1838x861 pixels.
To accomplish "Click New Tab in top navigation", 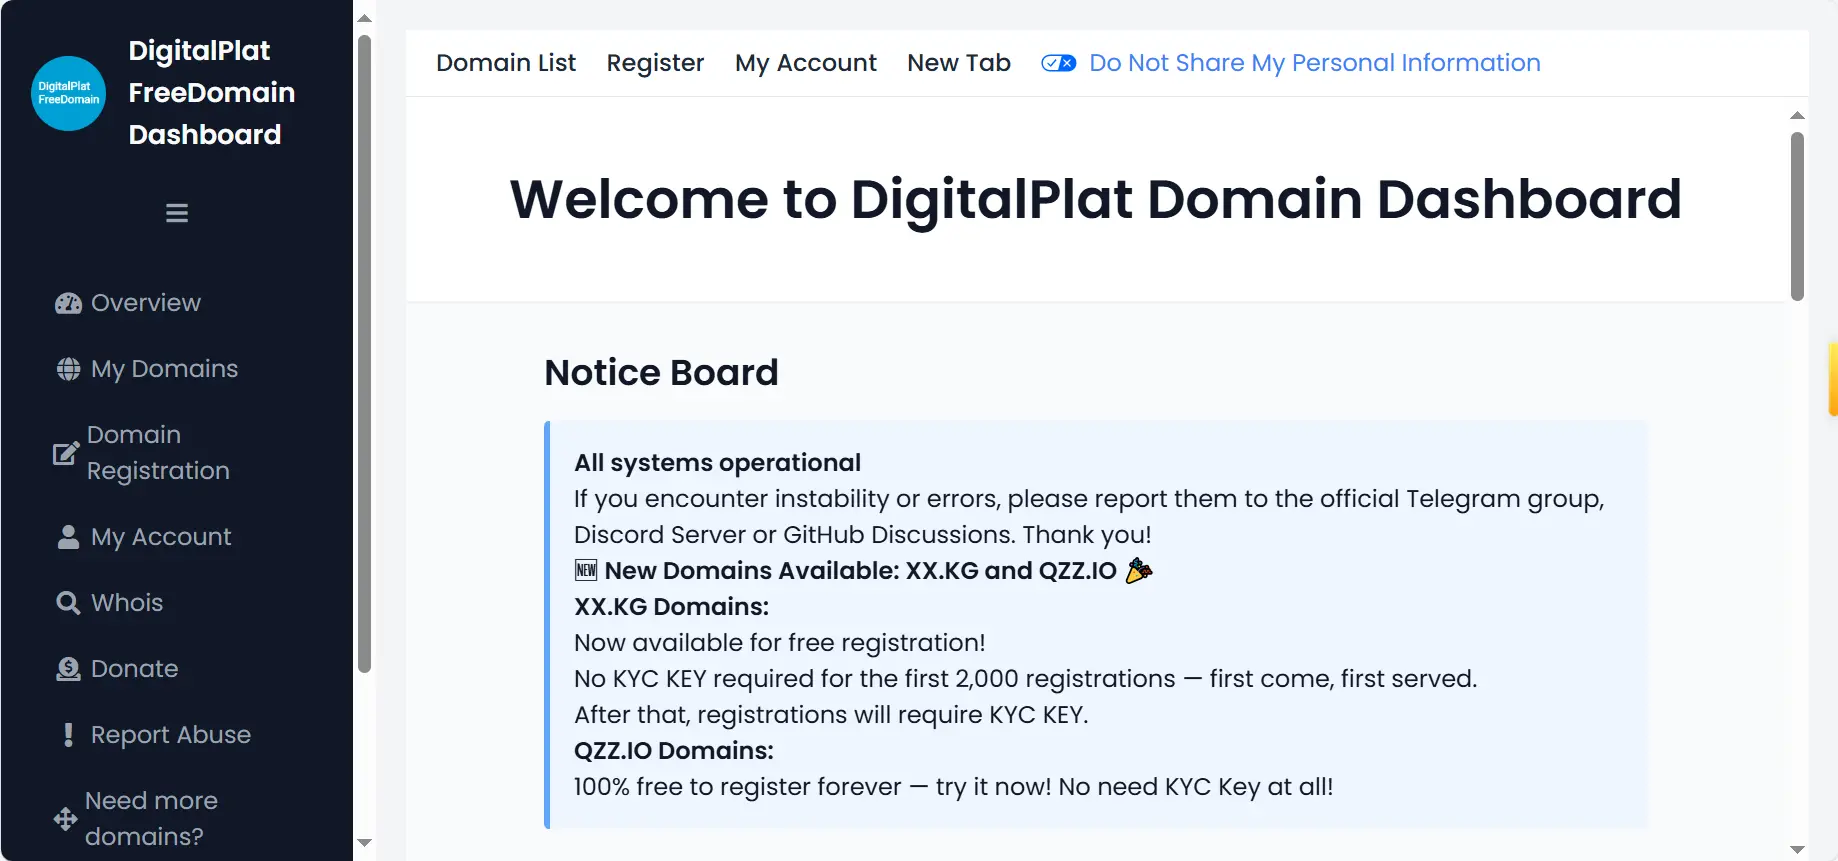I will point(959,63).
